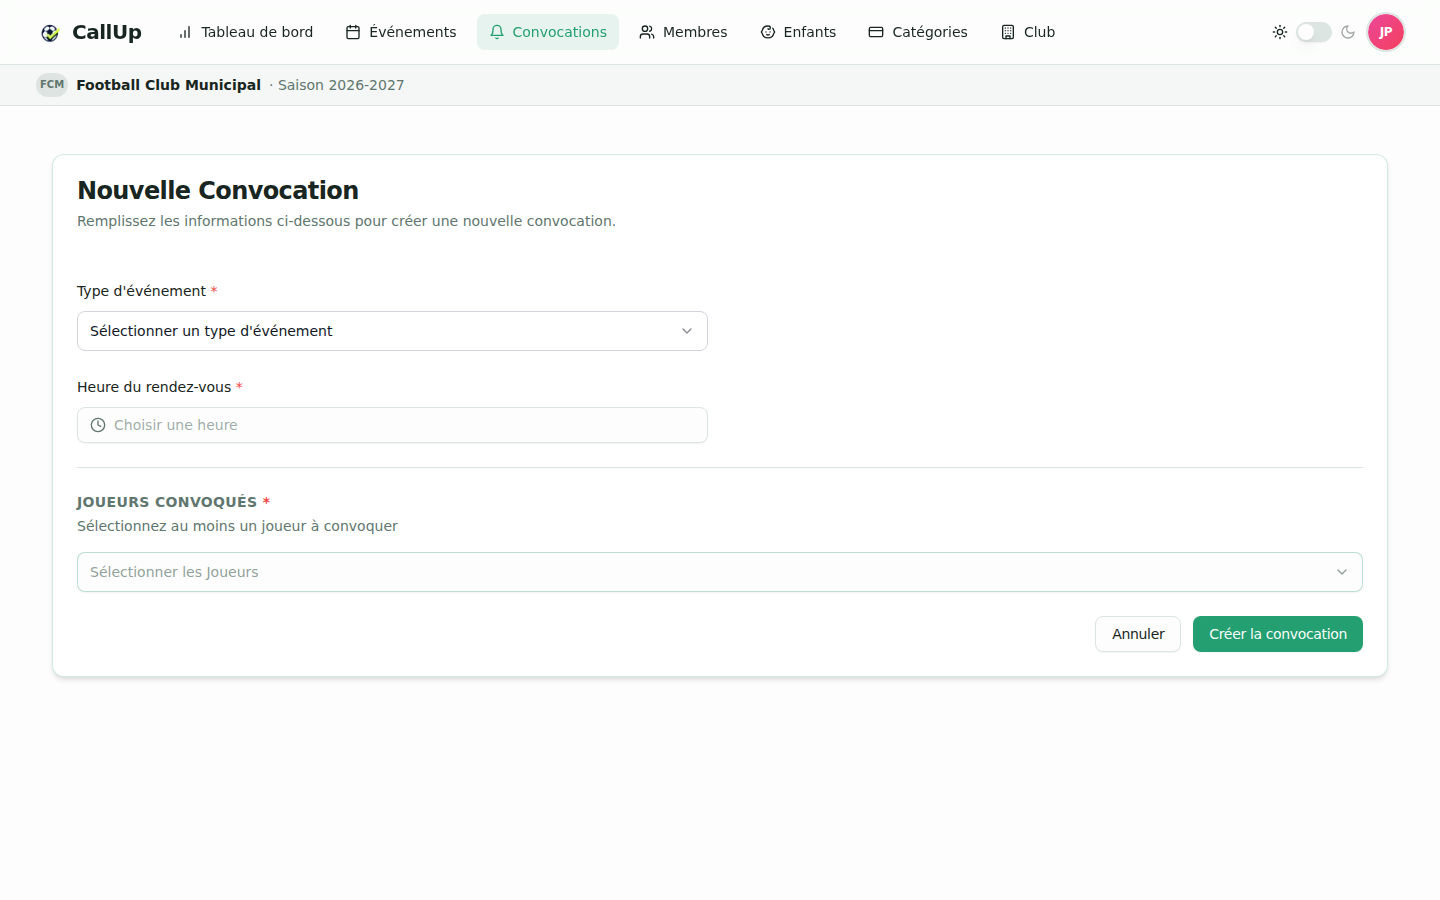Viewport: 1440px width, 900px height.
Task: Click Créer la convocation button
Action: (x=1278, y=634)
